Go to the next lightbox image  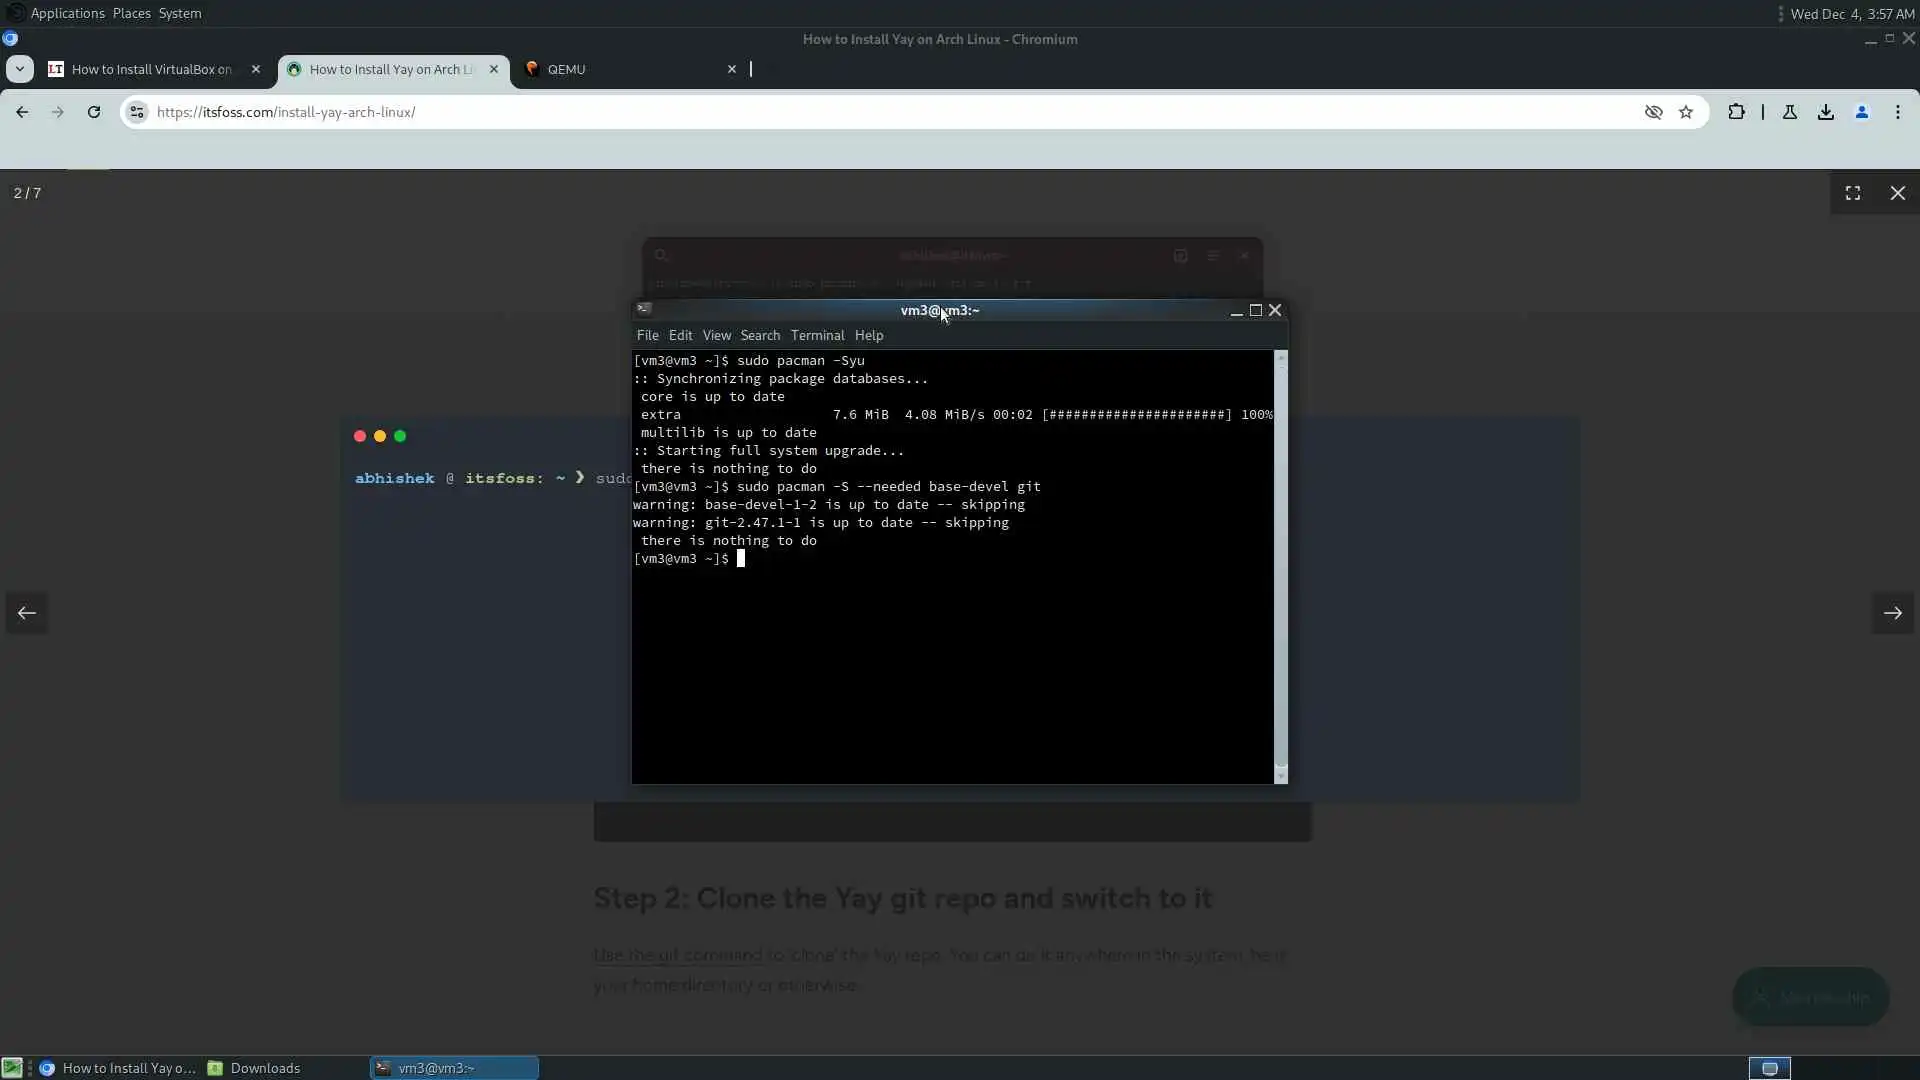tap(1892, 613)
